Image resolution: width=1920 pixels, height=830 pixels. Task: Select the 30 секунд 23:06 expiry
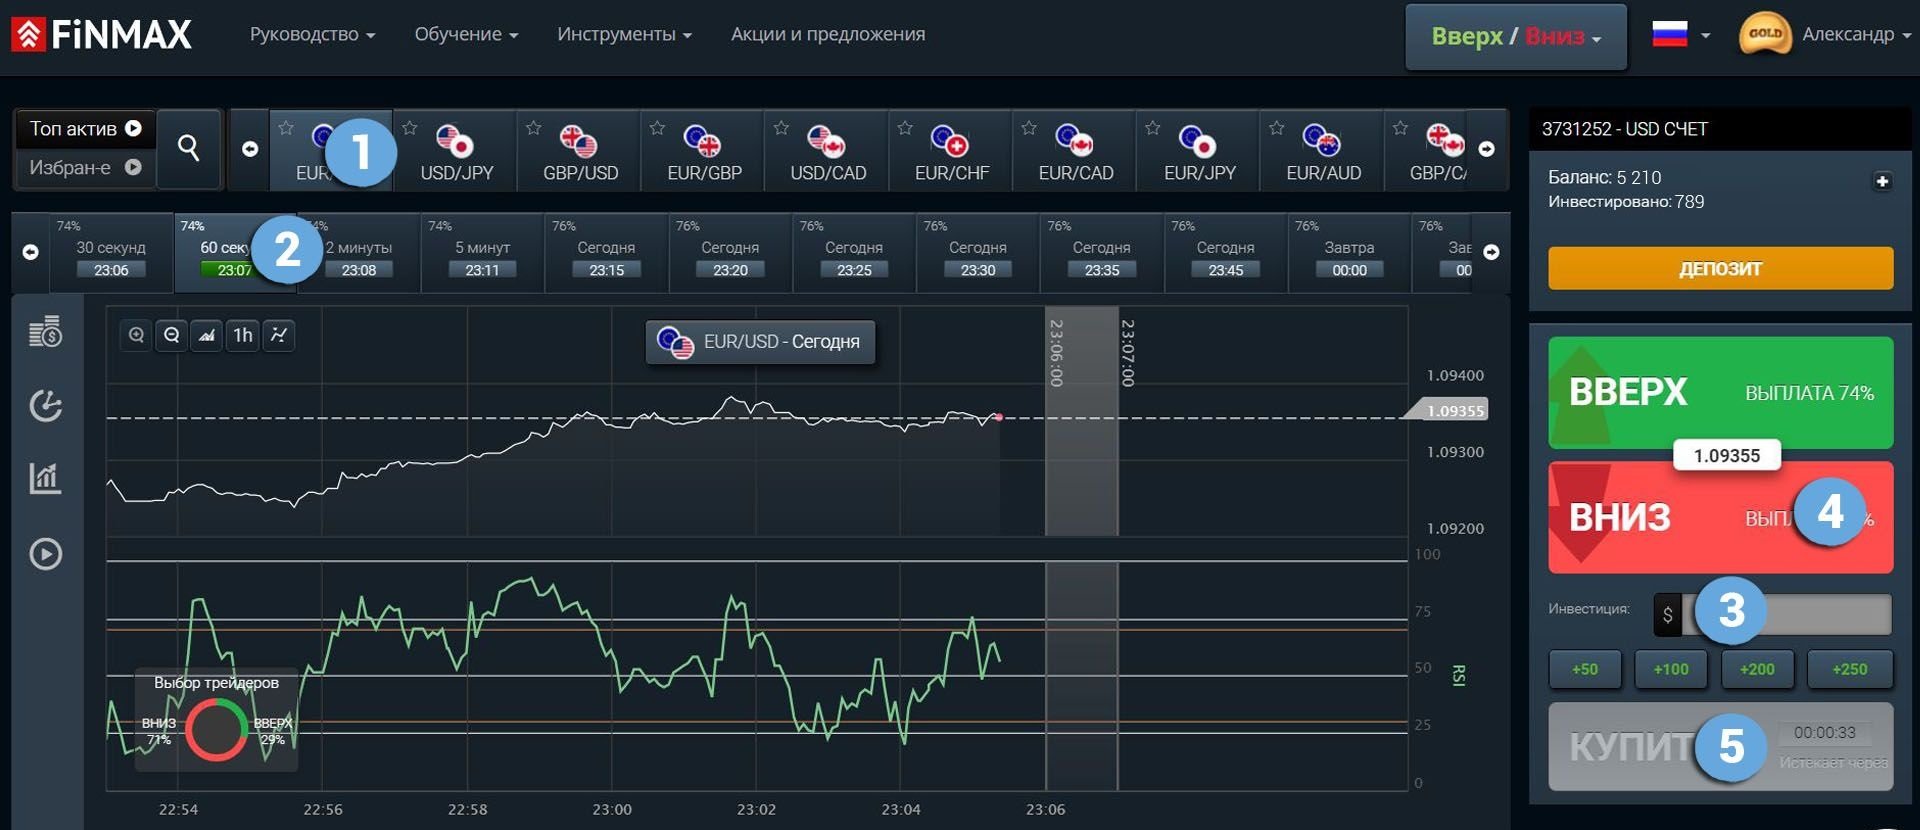pos(111,252)
